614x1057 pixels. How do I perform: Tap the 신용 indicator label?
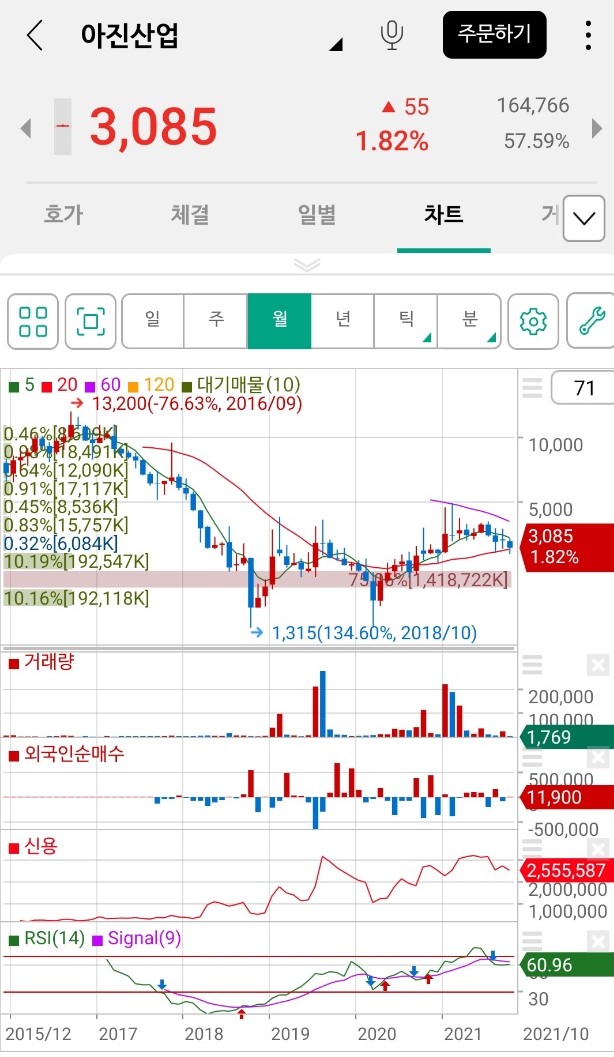point(33,845)
